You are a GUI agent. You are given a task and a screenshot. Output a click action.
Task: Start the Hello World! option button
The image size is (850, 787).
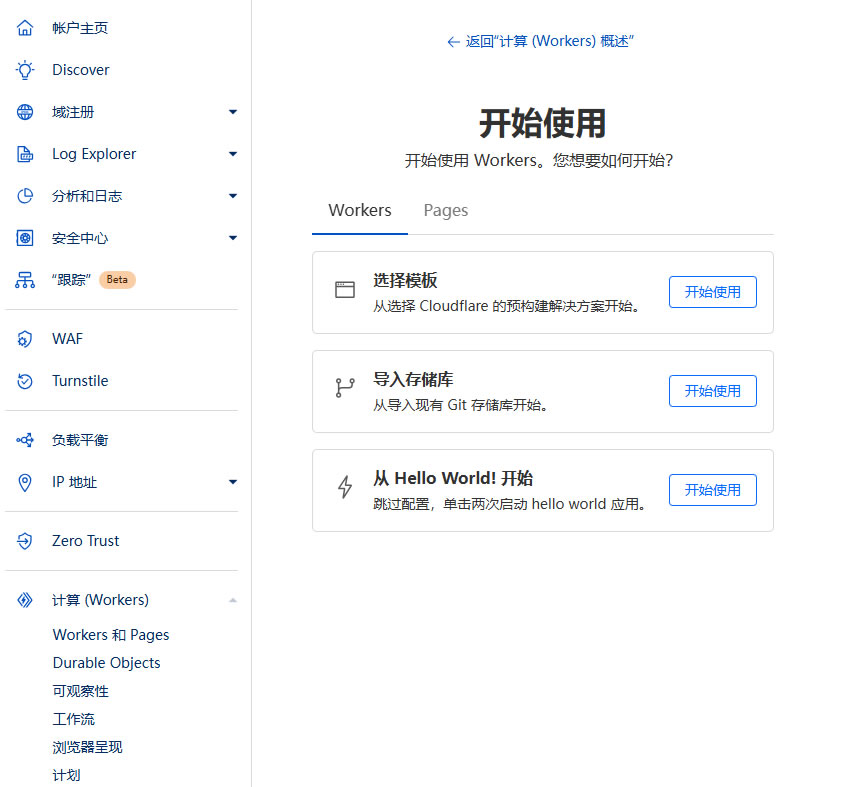[712, 490]
